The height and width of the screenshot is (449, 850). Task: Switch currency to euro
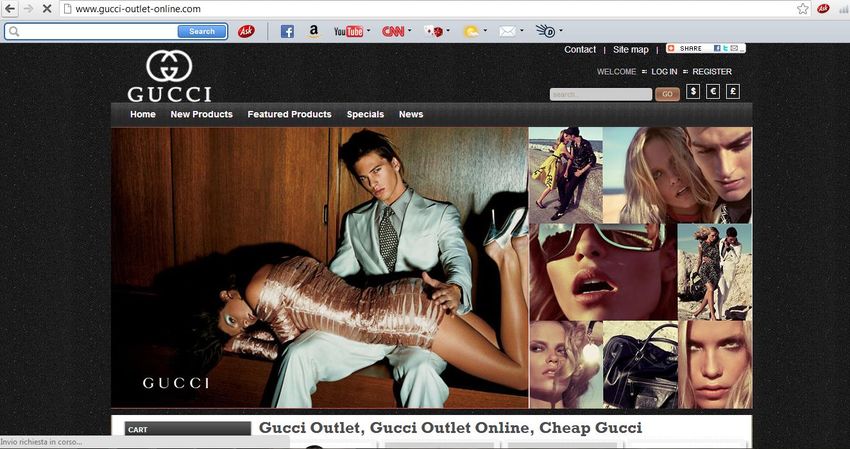click(x=713, y=92)
